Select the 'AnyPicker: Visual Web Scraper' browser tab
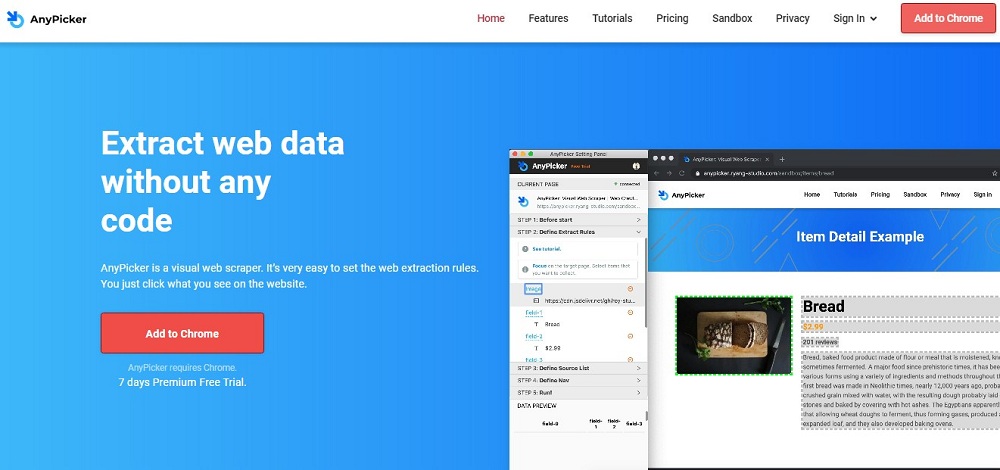 point(726,159)
